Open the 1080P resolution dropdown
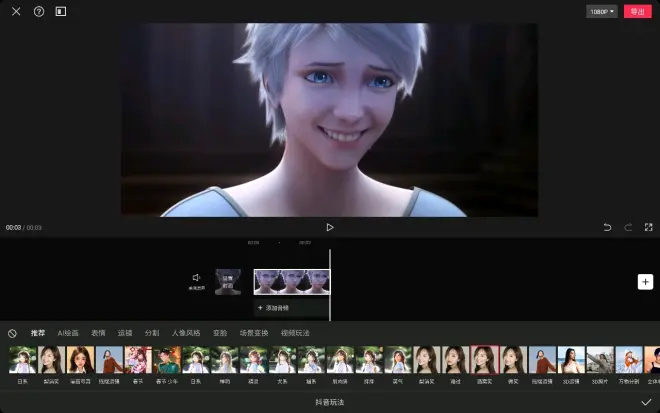Screen dimensions: 660x413 click(x=602, y=12)
